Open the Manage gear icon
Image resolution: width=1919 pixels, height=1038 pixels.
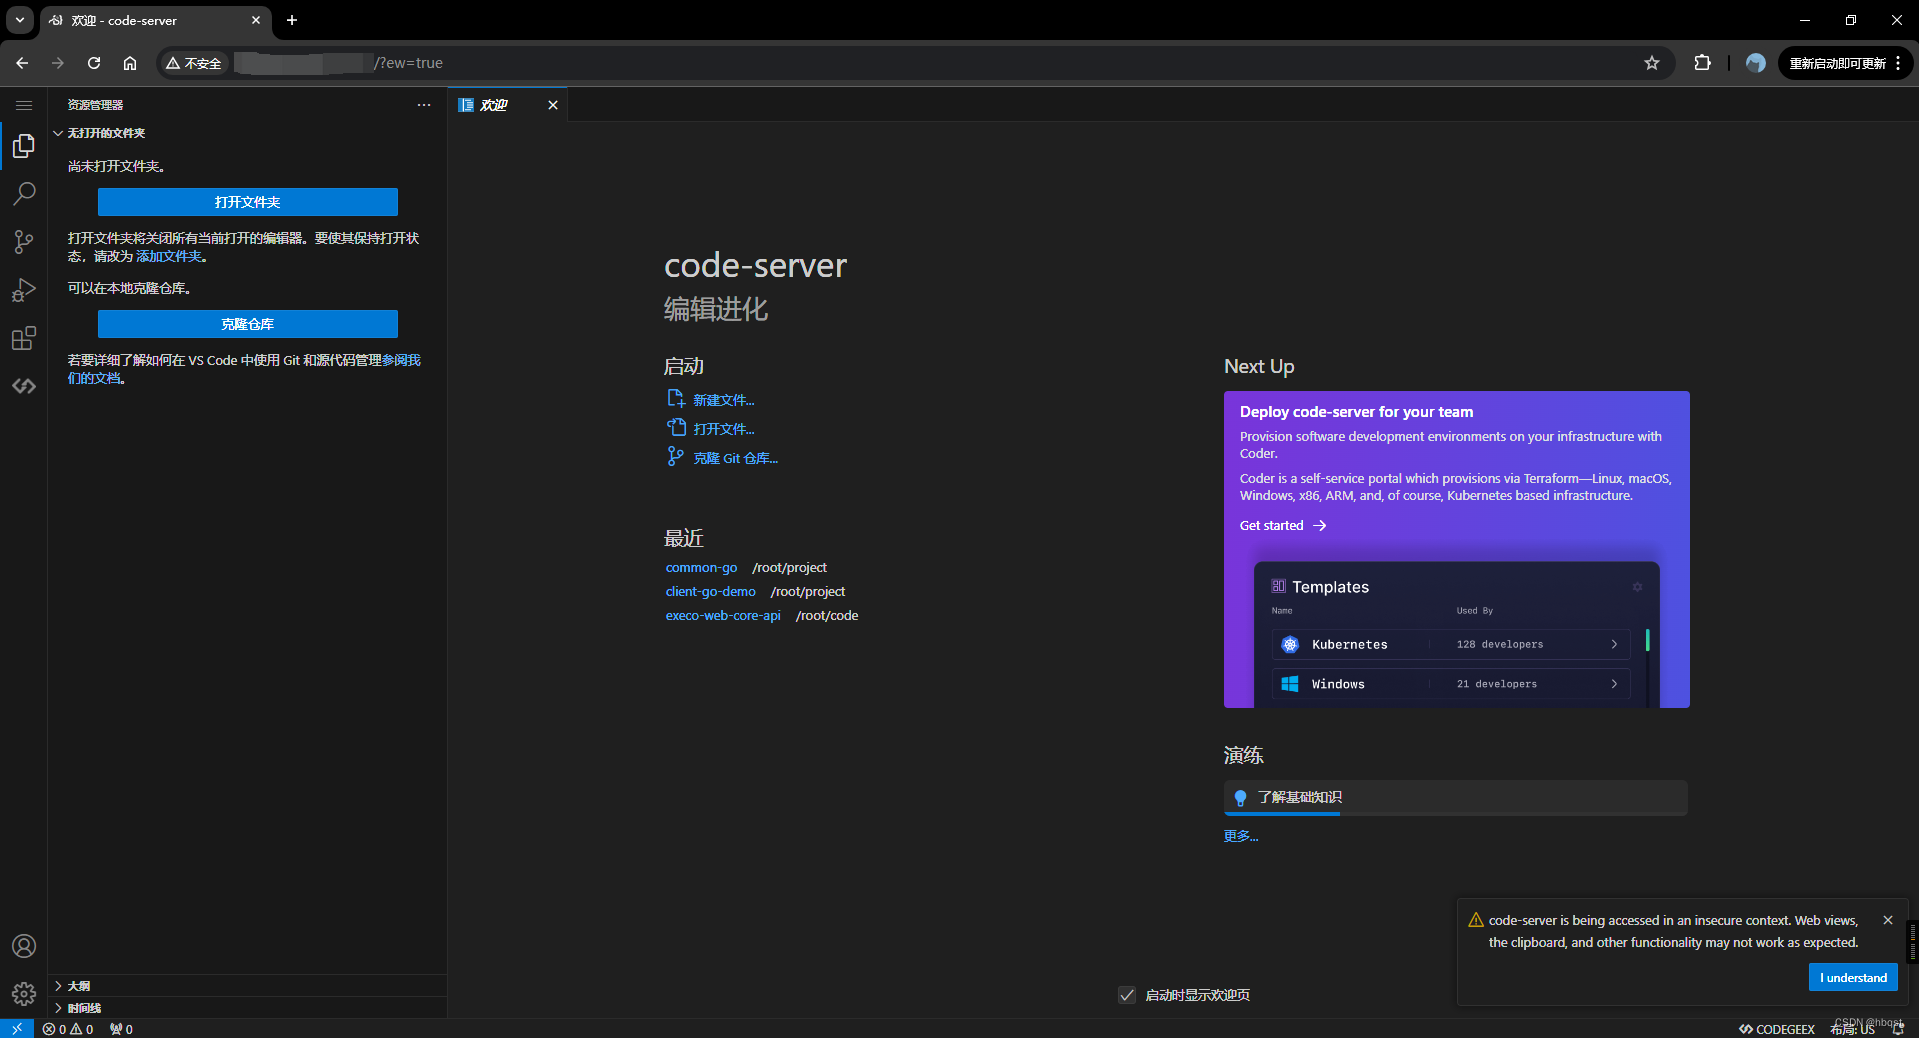pos(24,994)
